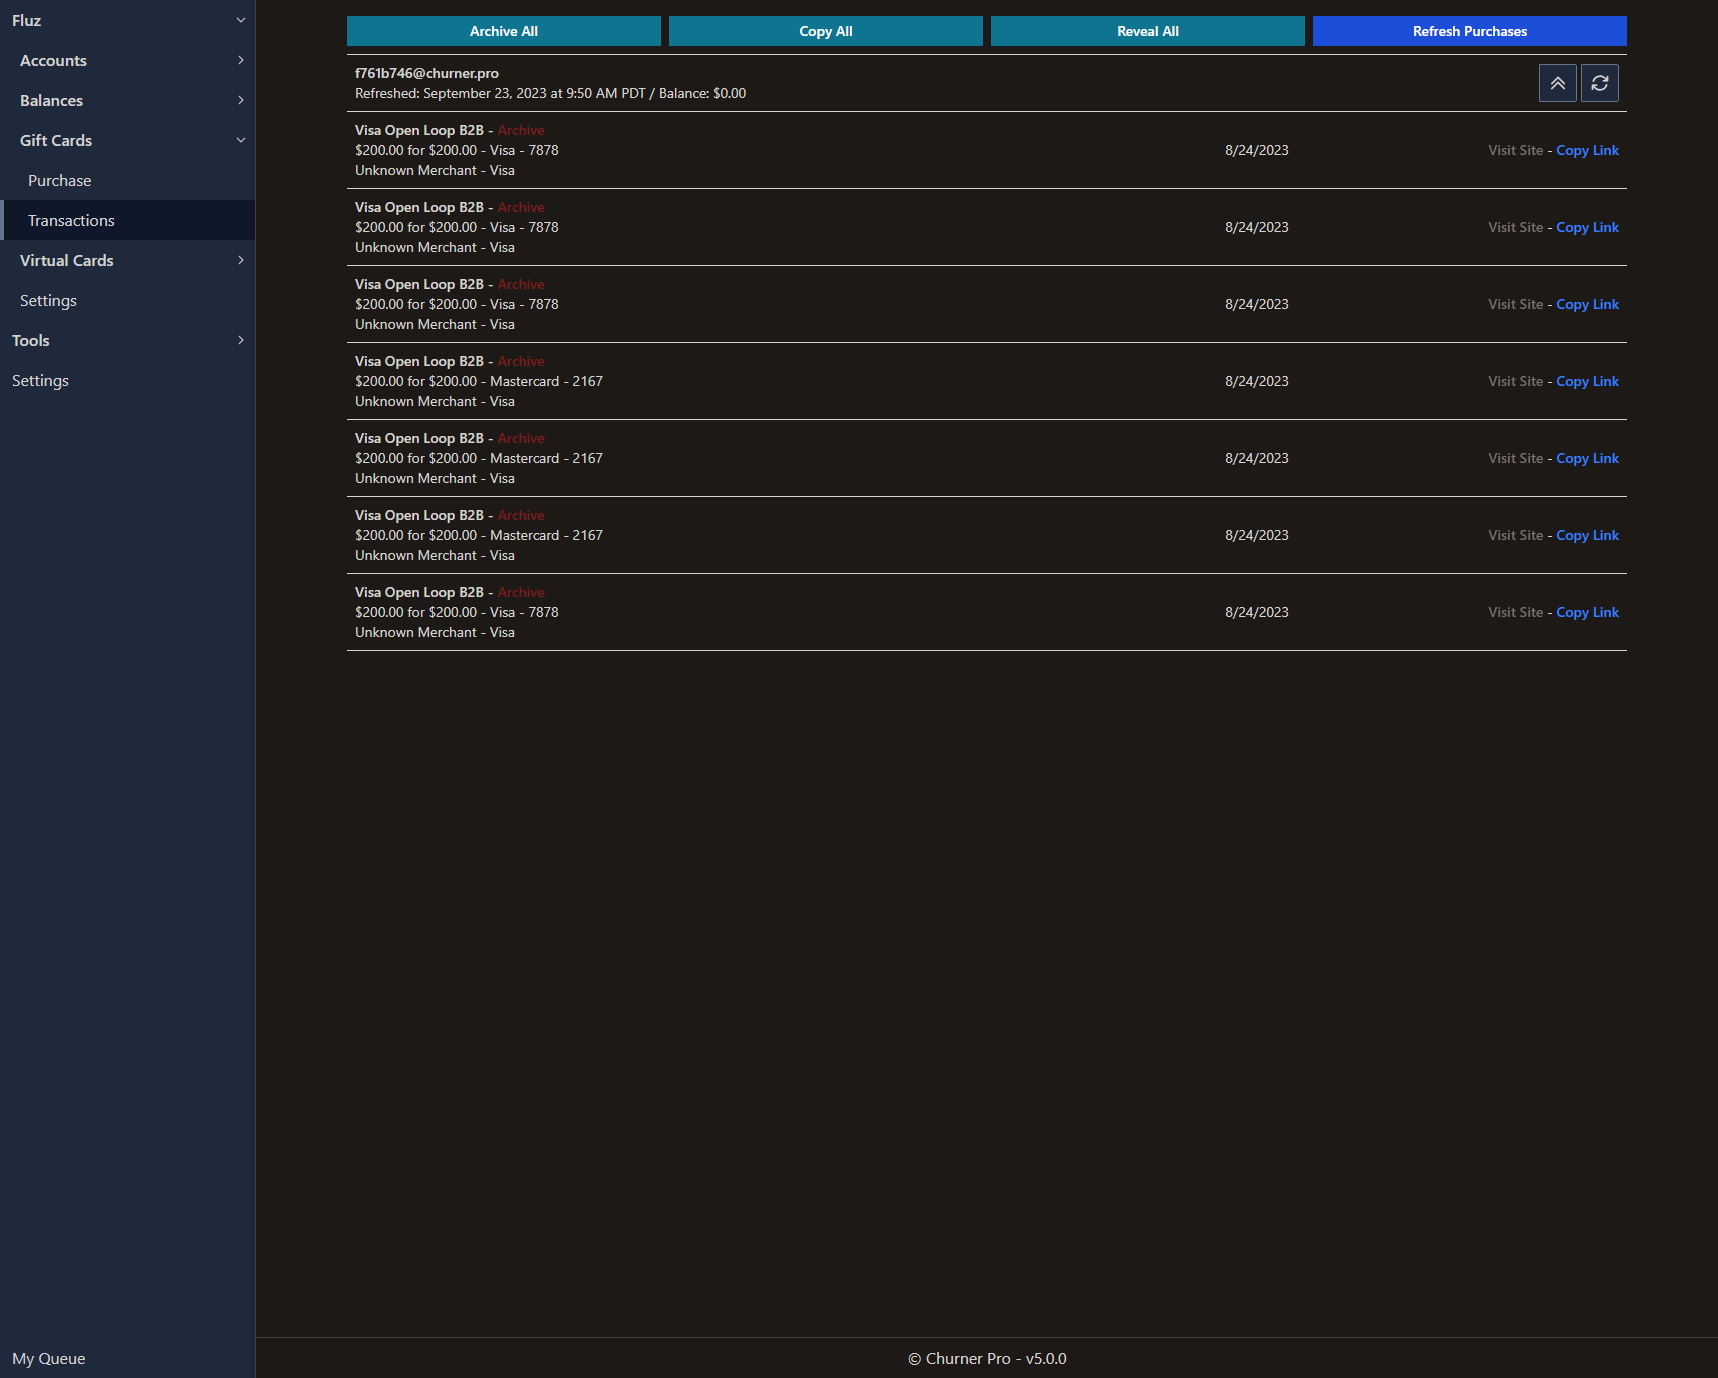Open the bottom top-level Settings item
This screenshot has width=1718, height=1378.
click(x=40, y=380)
